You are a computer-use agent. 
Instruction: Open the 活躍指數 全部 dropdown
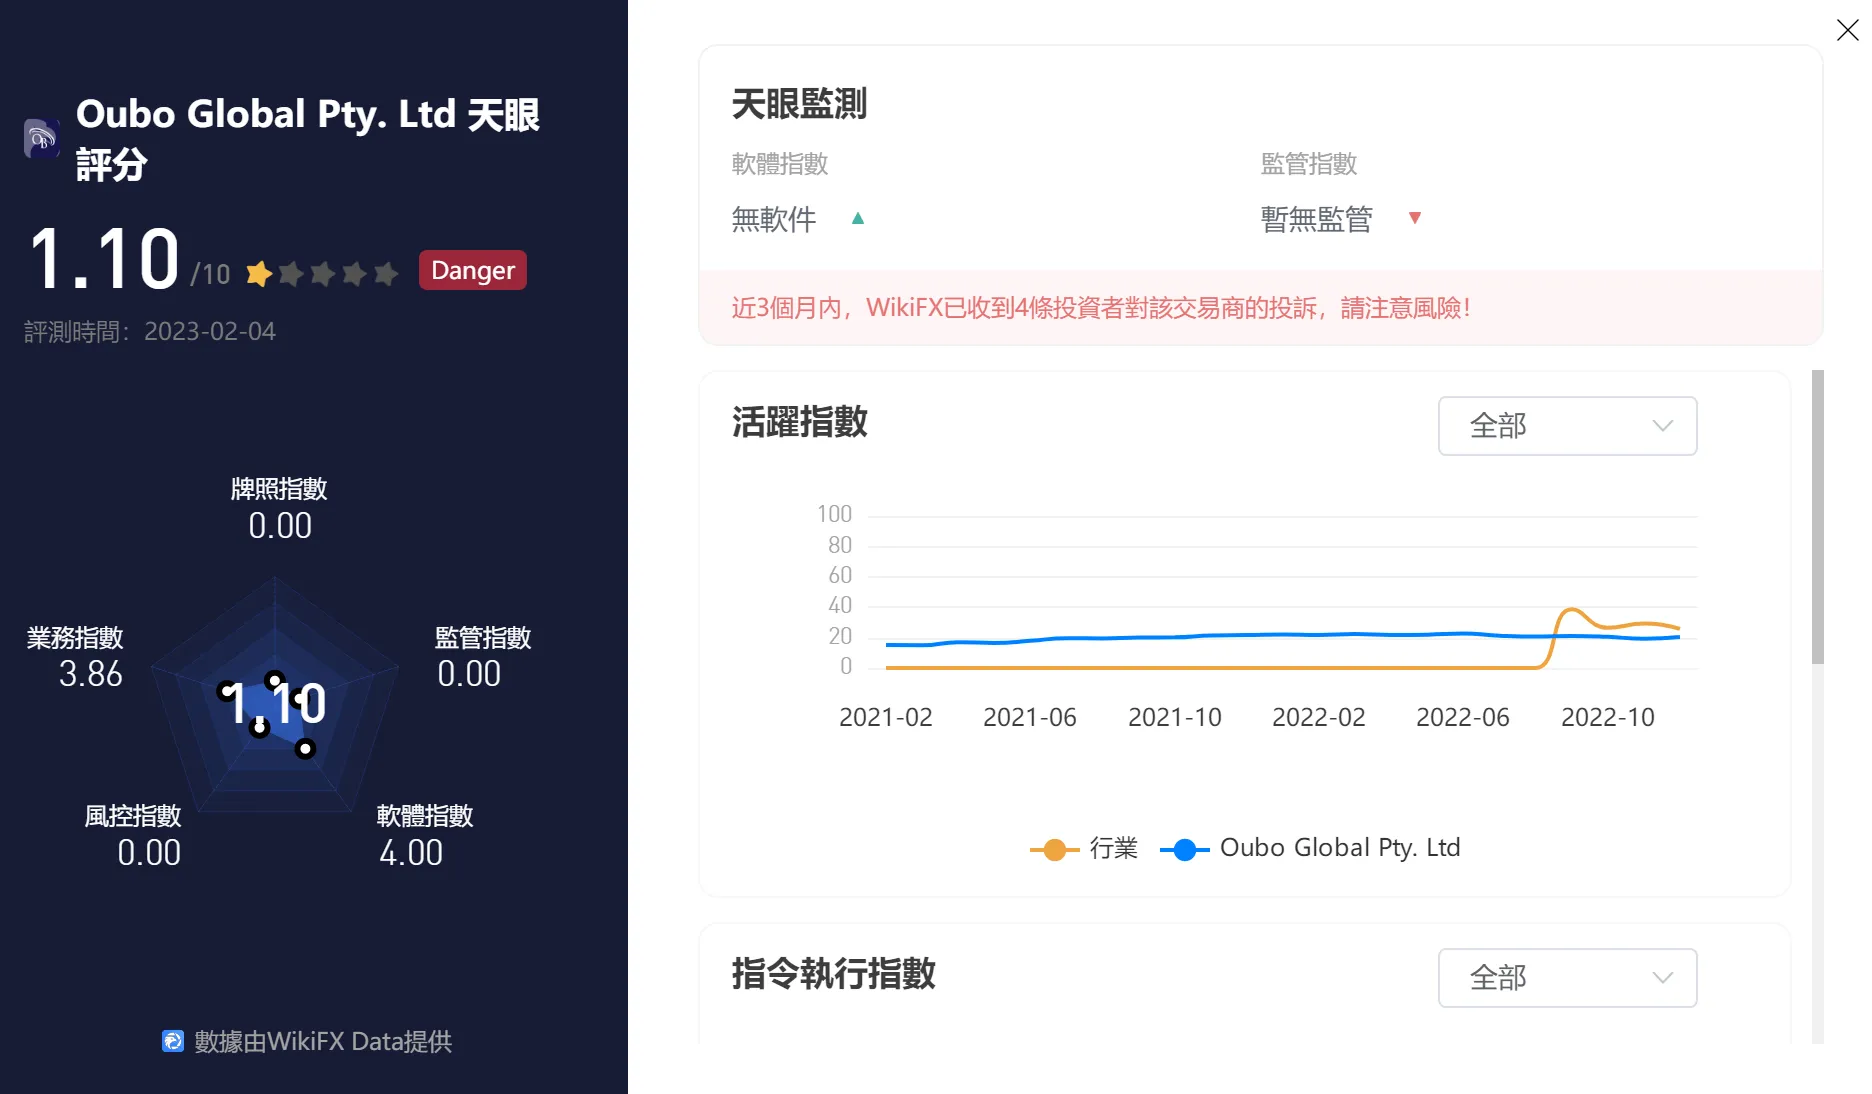[x=1567, y=426]
